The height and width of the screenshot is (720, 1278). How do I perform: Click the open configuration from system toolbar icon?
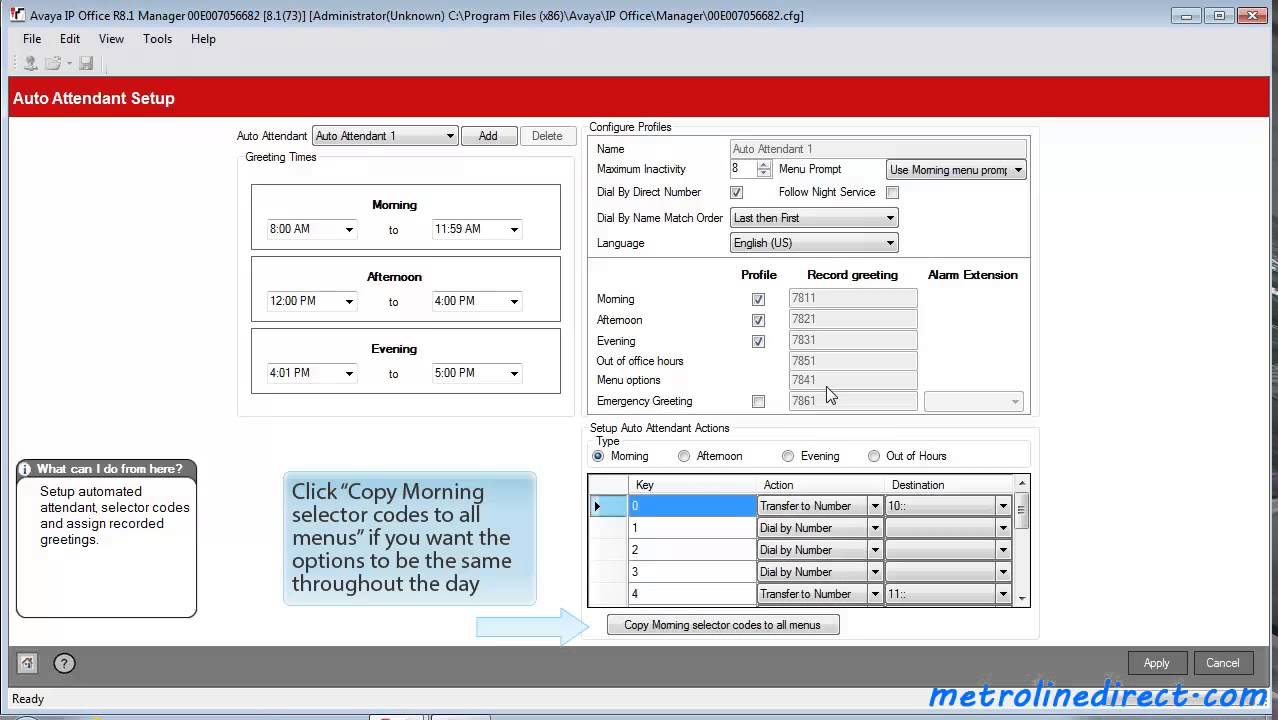31,63
